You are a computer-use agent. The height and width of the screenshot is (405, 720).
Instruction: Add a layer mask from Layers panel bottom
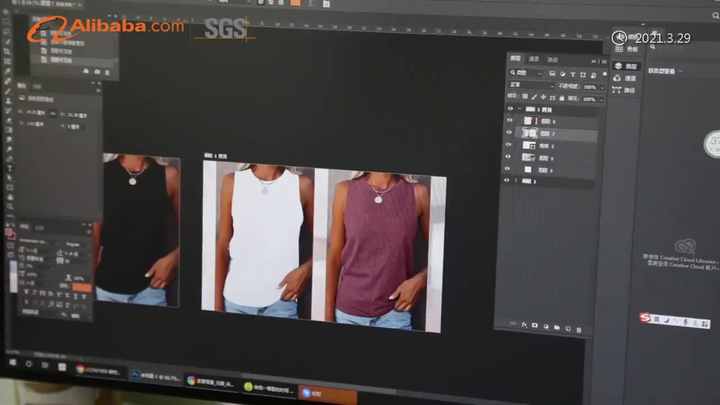535,326
